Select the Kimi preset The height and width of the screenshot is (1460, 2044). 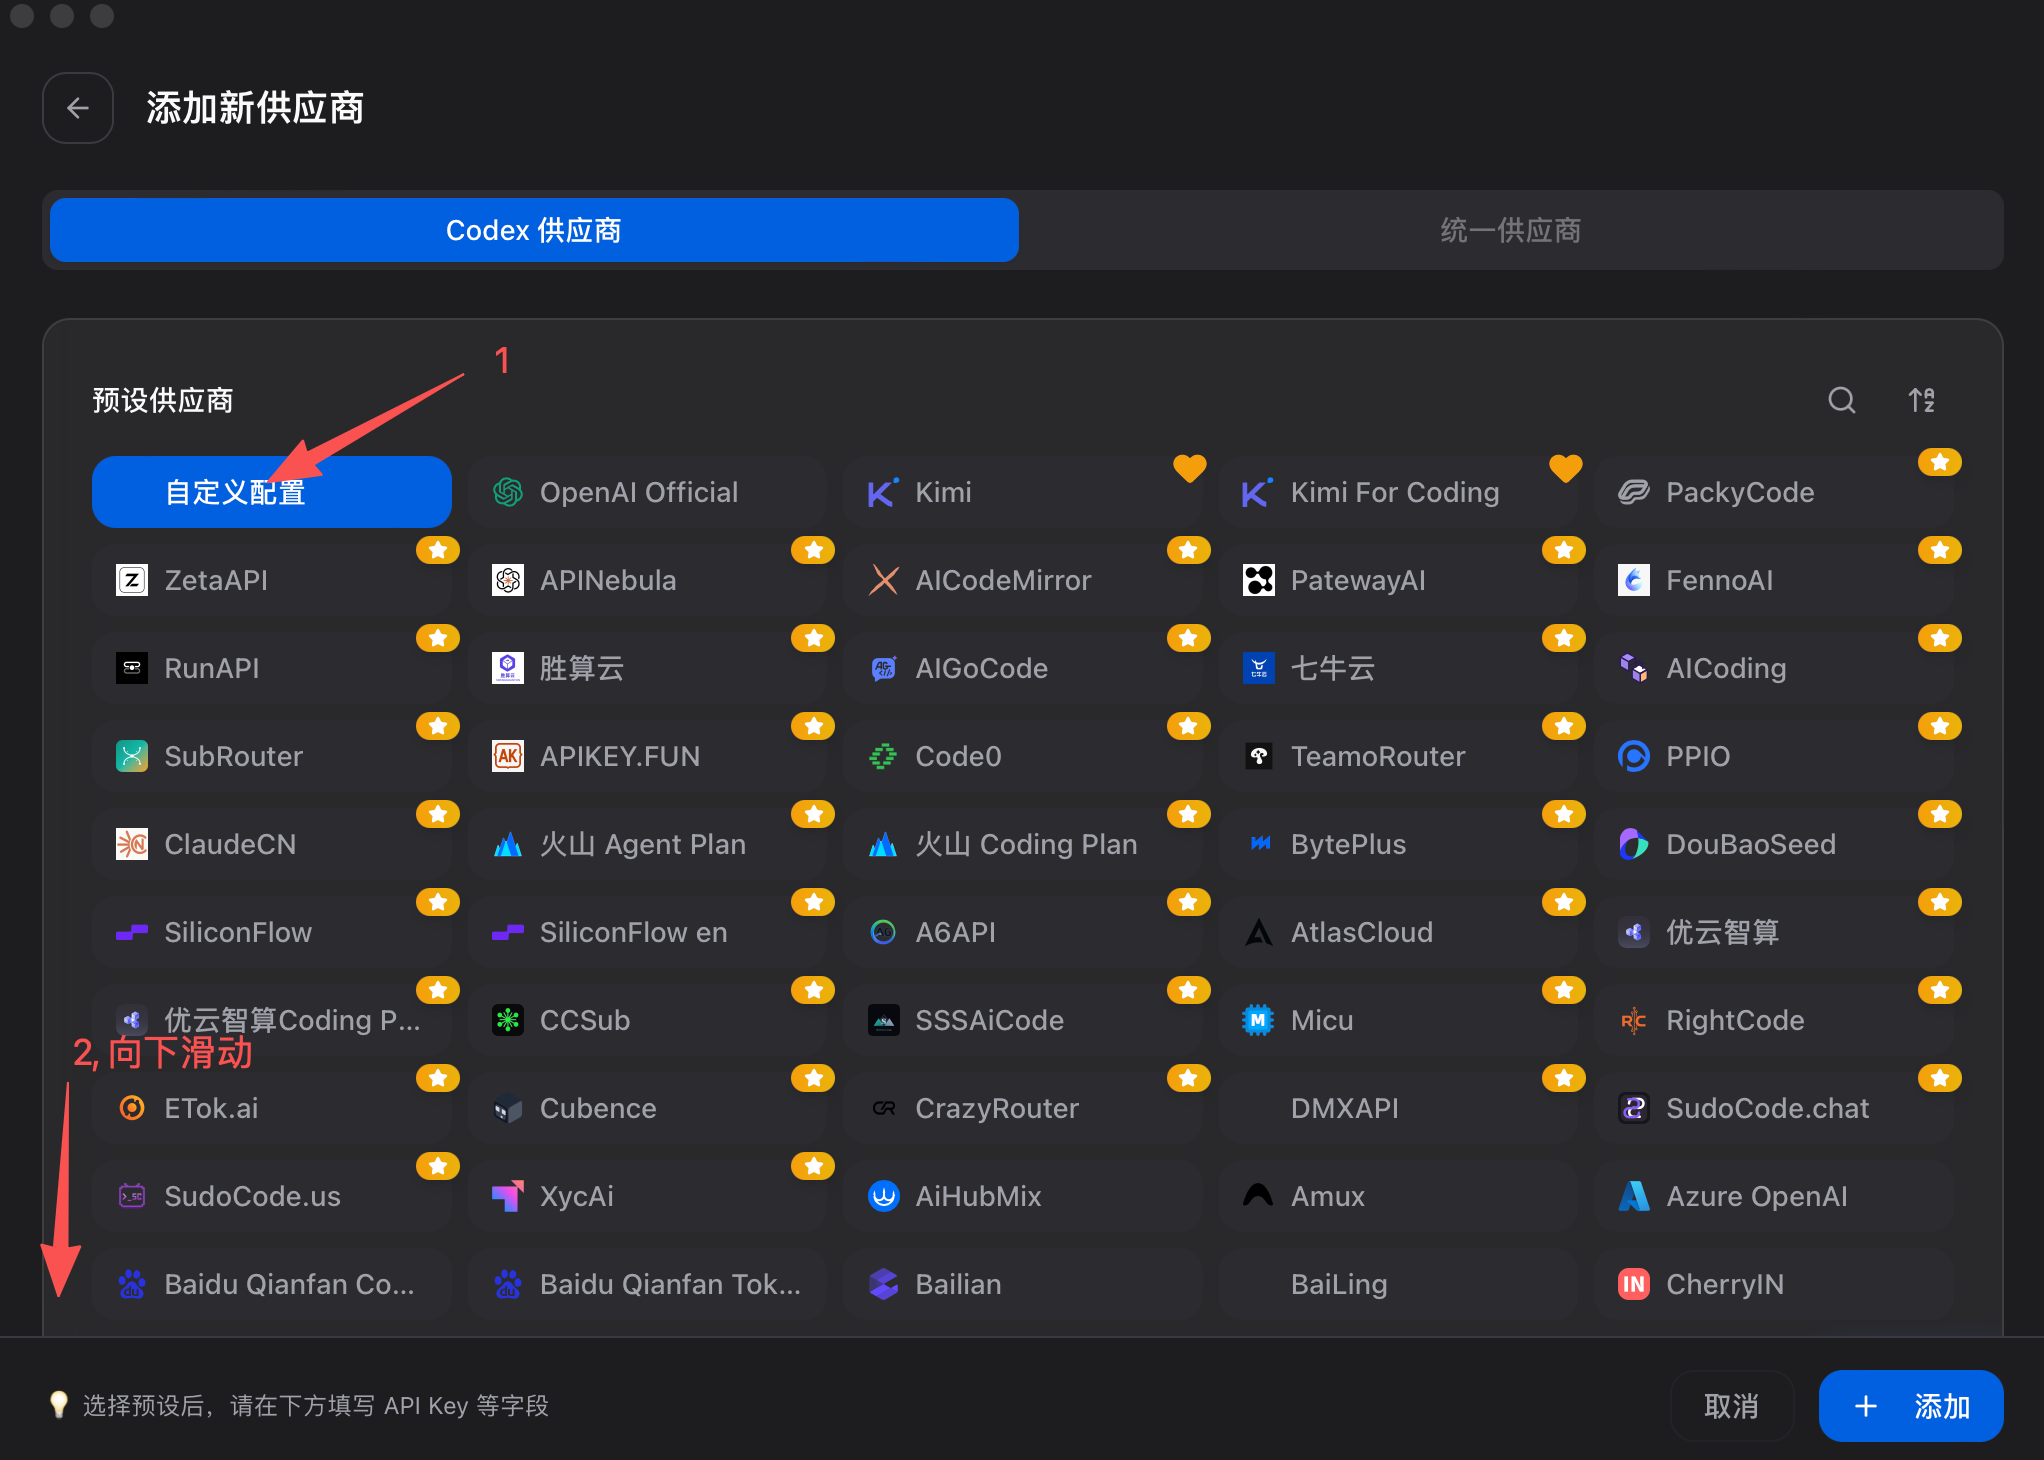coord(1023,492)
